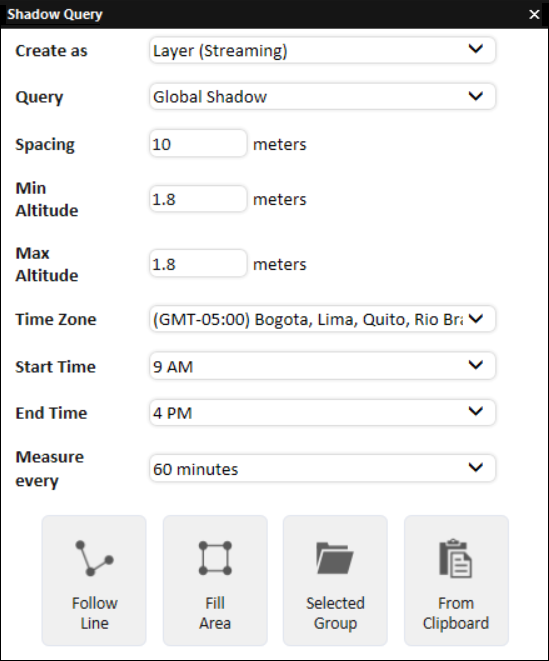Click the Min Altitude input field
Viewport: 549px width, 661px height.
click(198, 199)
